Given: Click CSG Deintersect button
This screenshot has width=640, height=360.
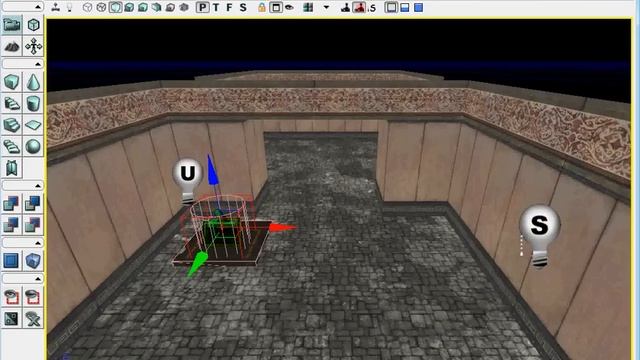Looking at the screenshot, I should [33, 225].
